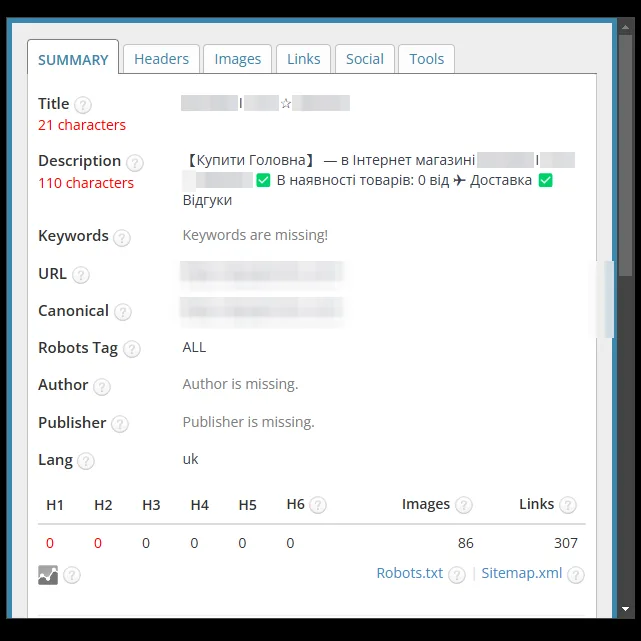
Task: Select the Social tab
Action: point(365,59)
